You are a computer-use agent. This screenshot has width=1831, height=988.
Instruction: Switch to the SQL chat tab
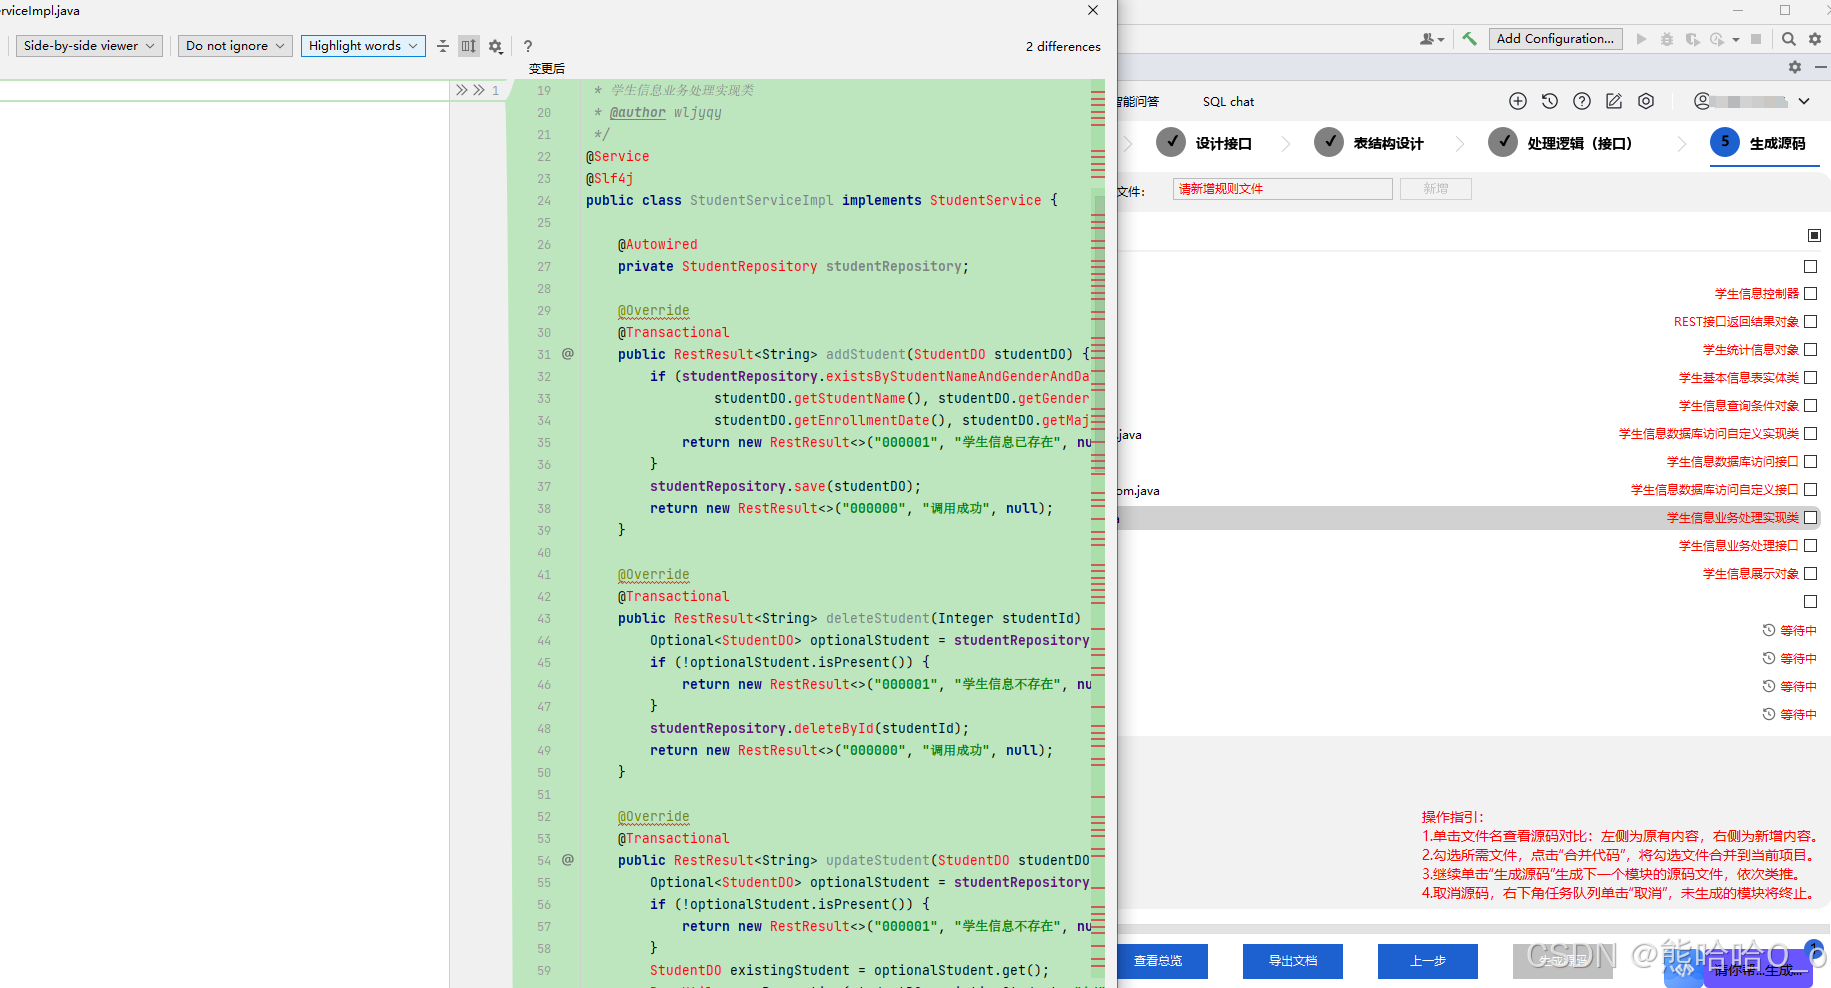tap(1228, 102)
